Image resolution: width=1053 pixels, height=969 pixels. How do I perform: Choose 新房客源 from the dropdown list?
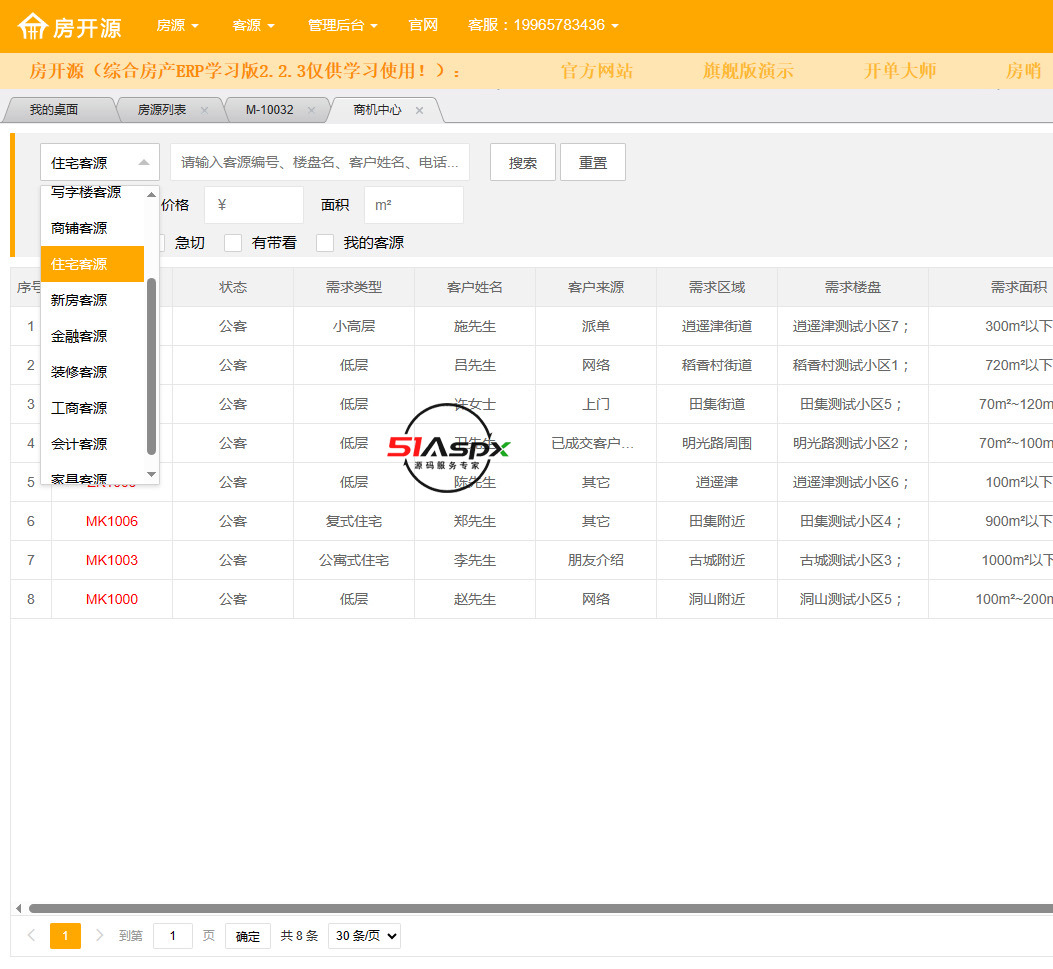(80, 300)
